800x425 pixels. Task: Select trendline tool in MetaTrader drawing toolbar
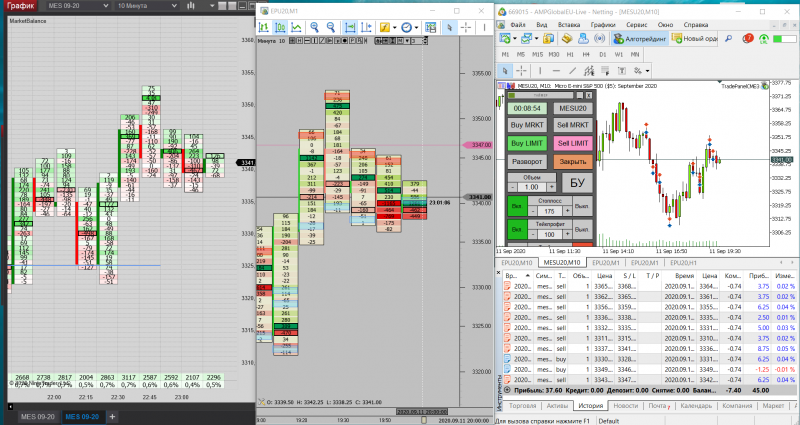[572, 70]
